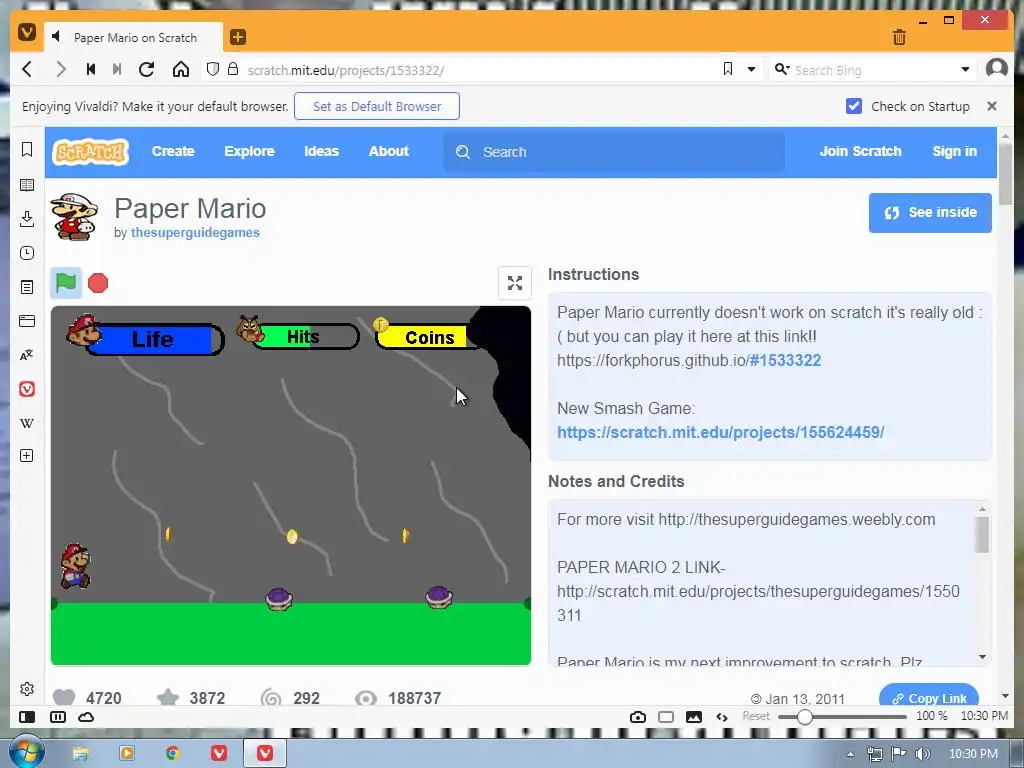This screenshot has width=1024, height=768.
Task: Open the Windows Start button
Action: (26, 752)
